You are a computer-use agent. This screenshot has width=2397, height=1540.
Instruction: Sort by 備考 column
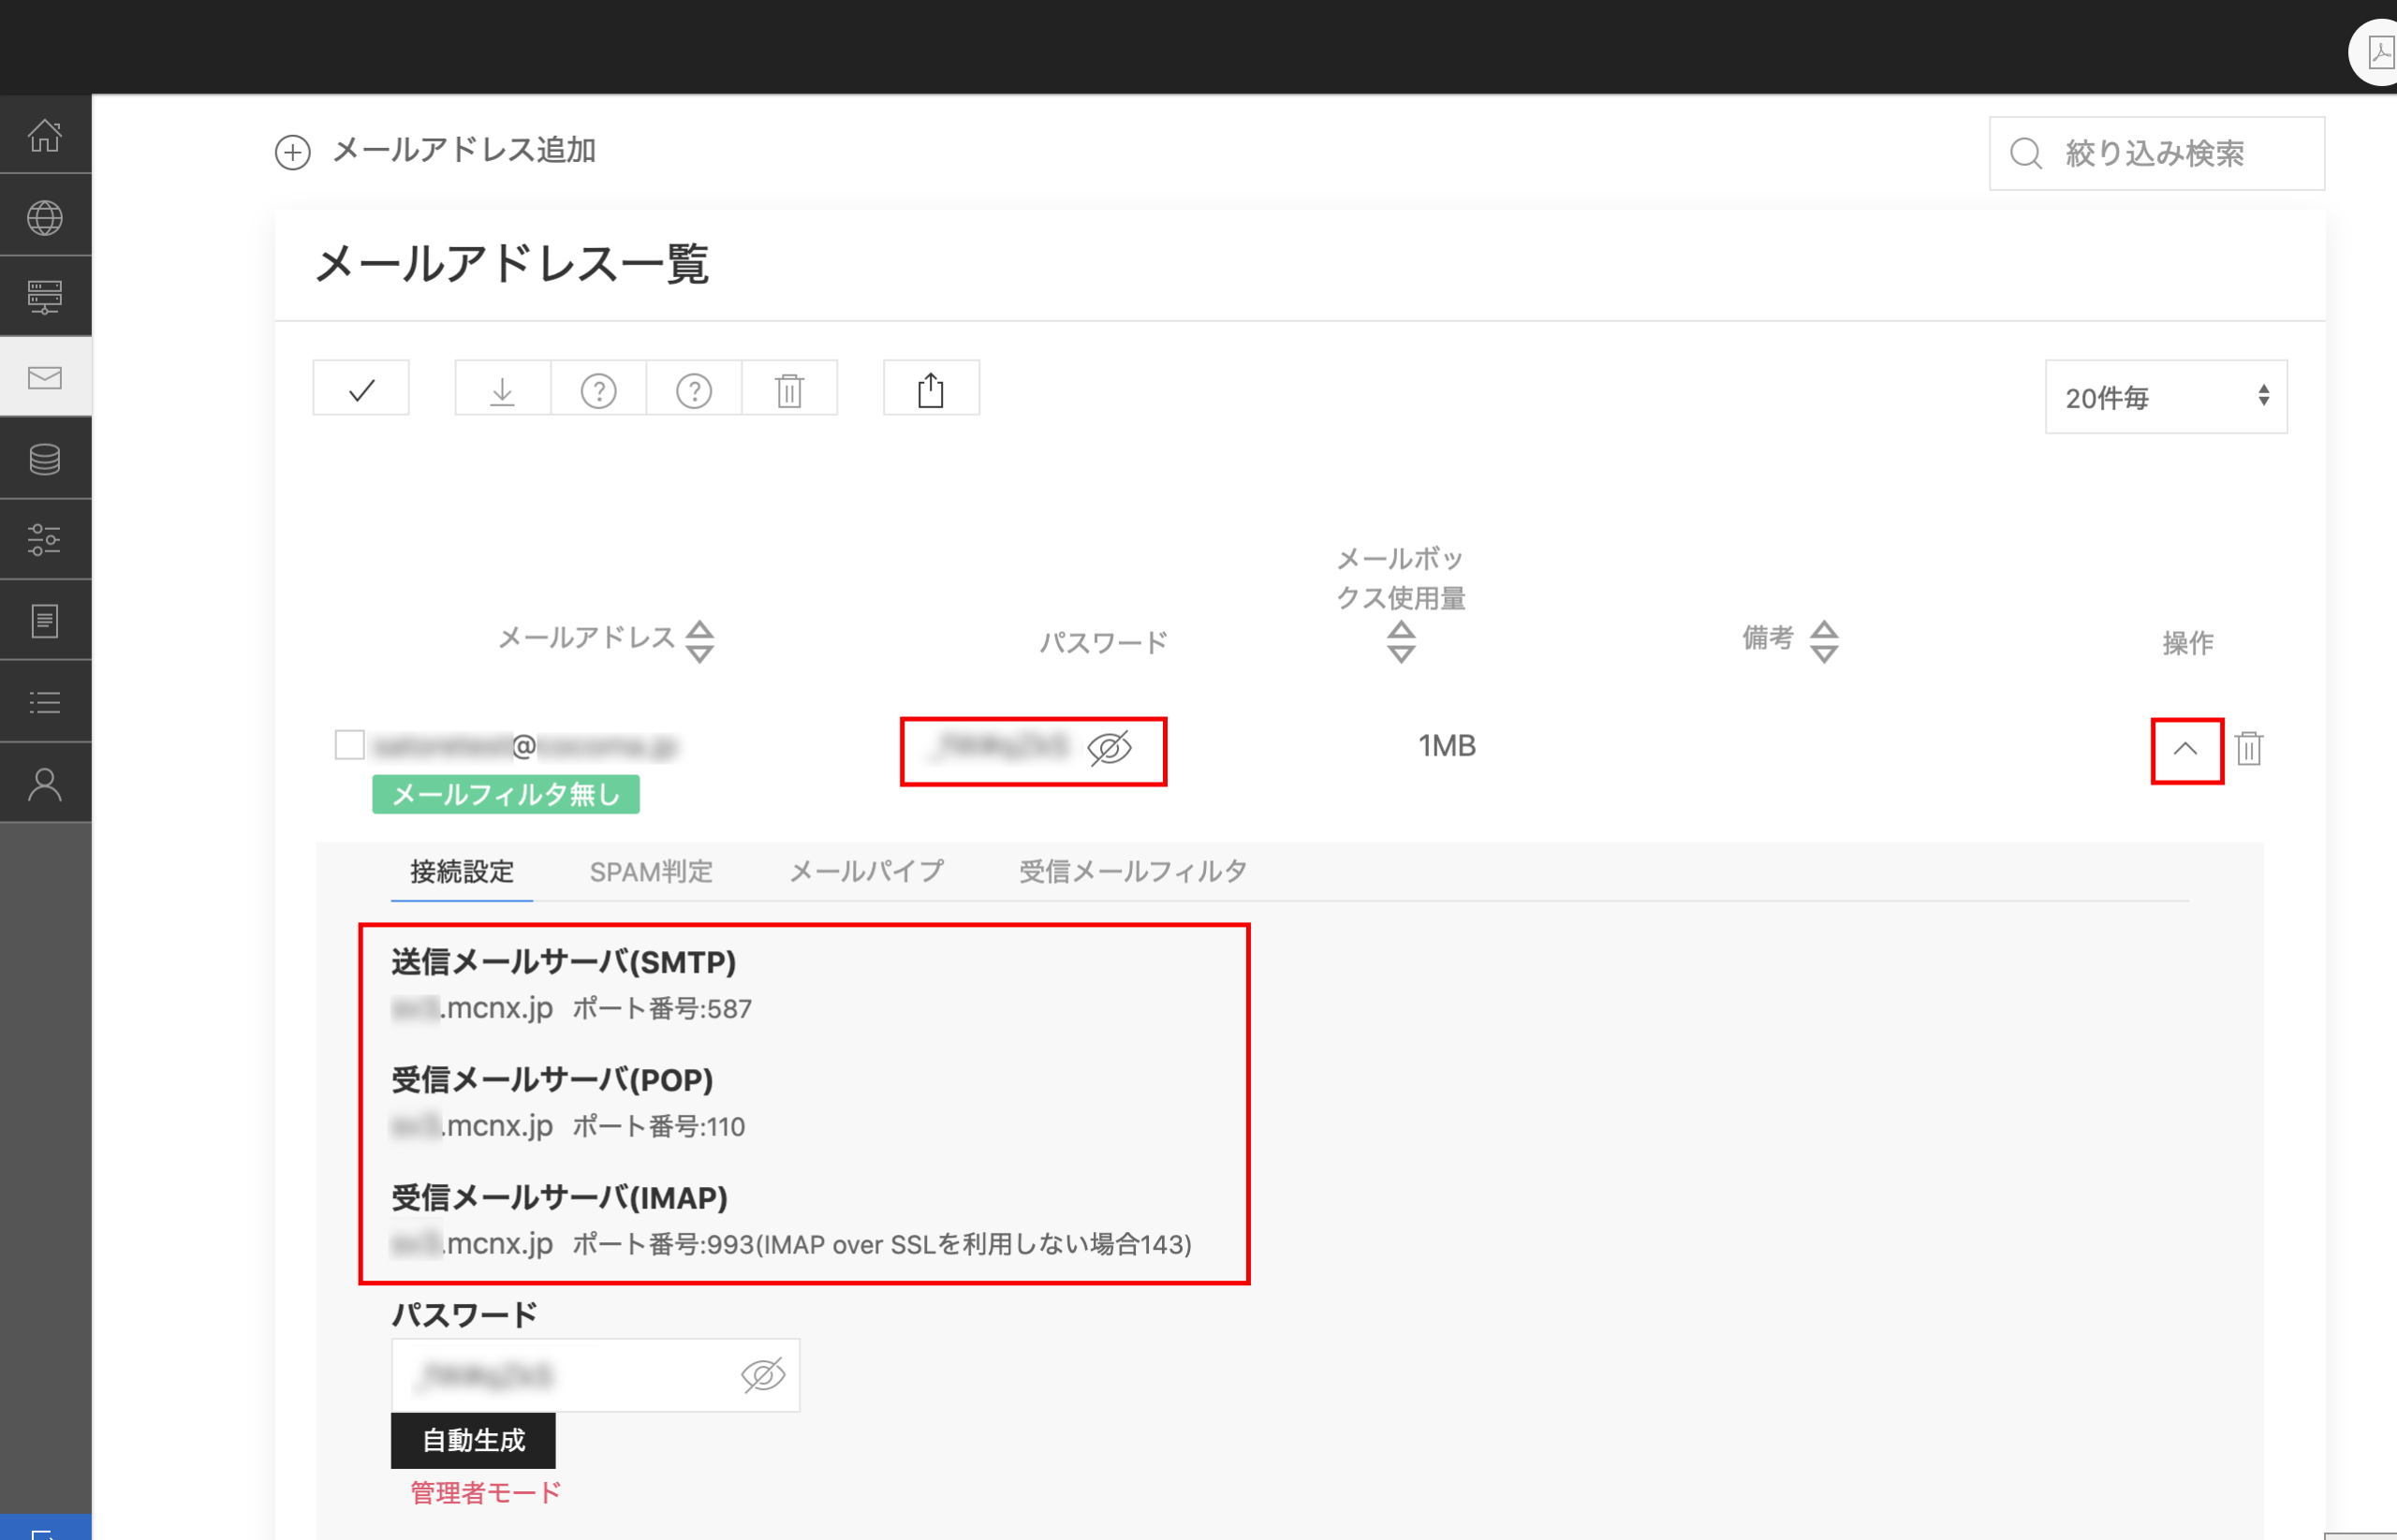pos(1824,641)
